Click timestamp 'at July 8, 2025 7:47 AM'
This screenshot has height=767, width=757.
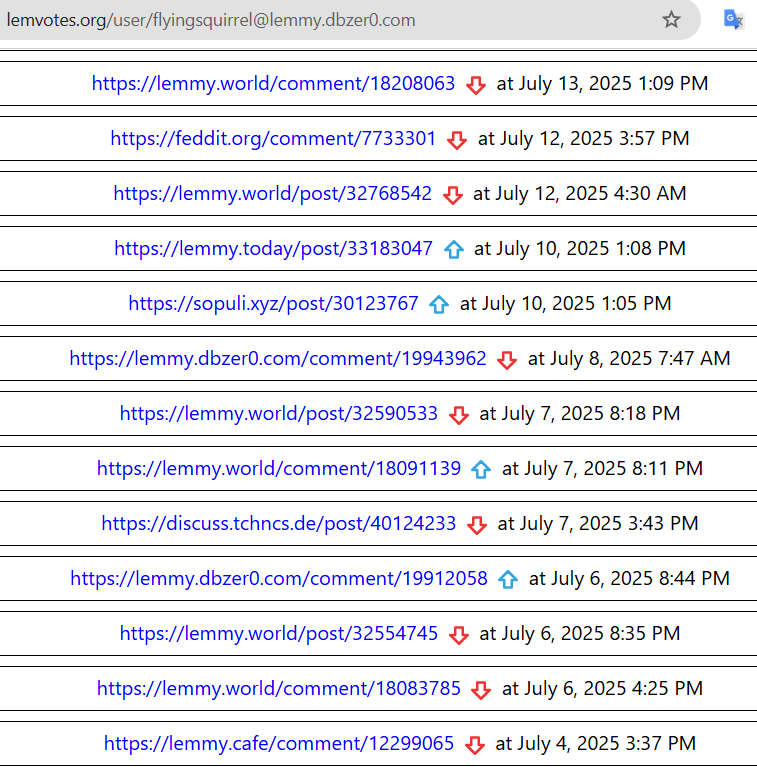coord(629,359)
